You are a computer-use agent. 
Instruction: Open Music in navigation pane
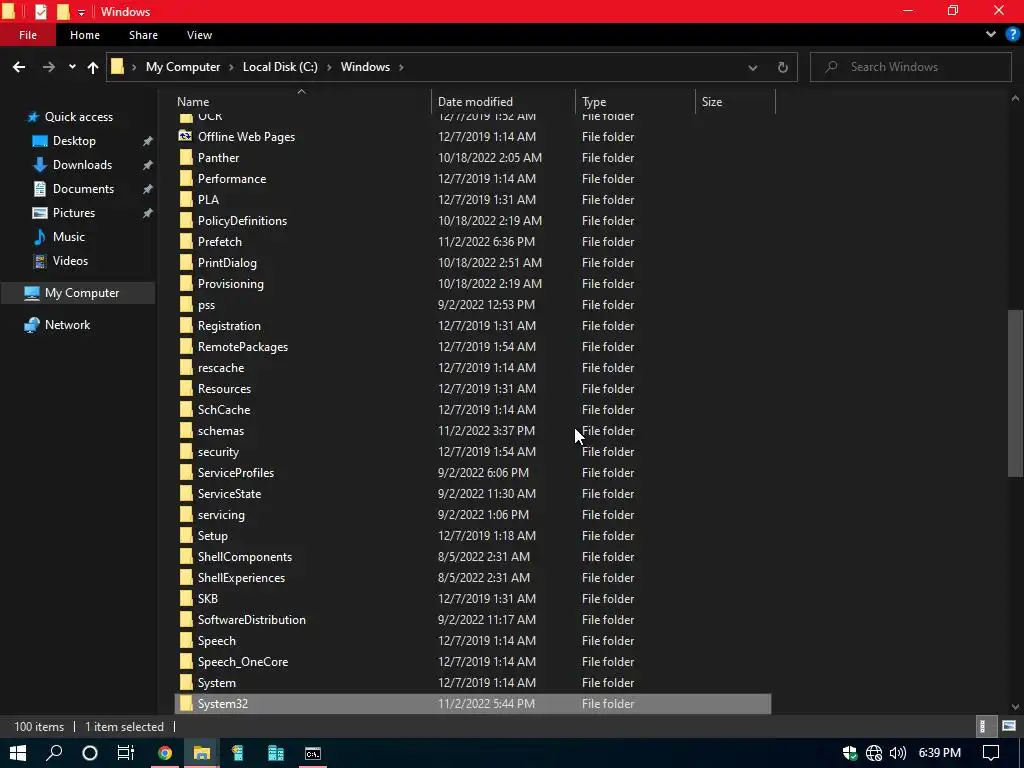pyautogui.click(x=69, y=237)
